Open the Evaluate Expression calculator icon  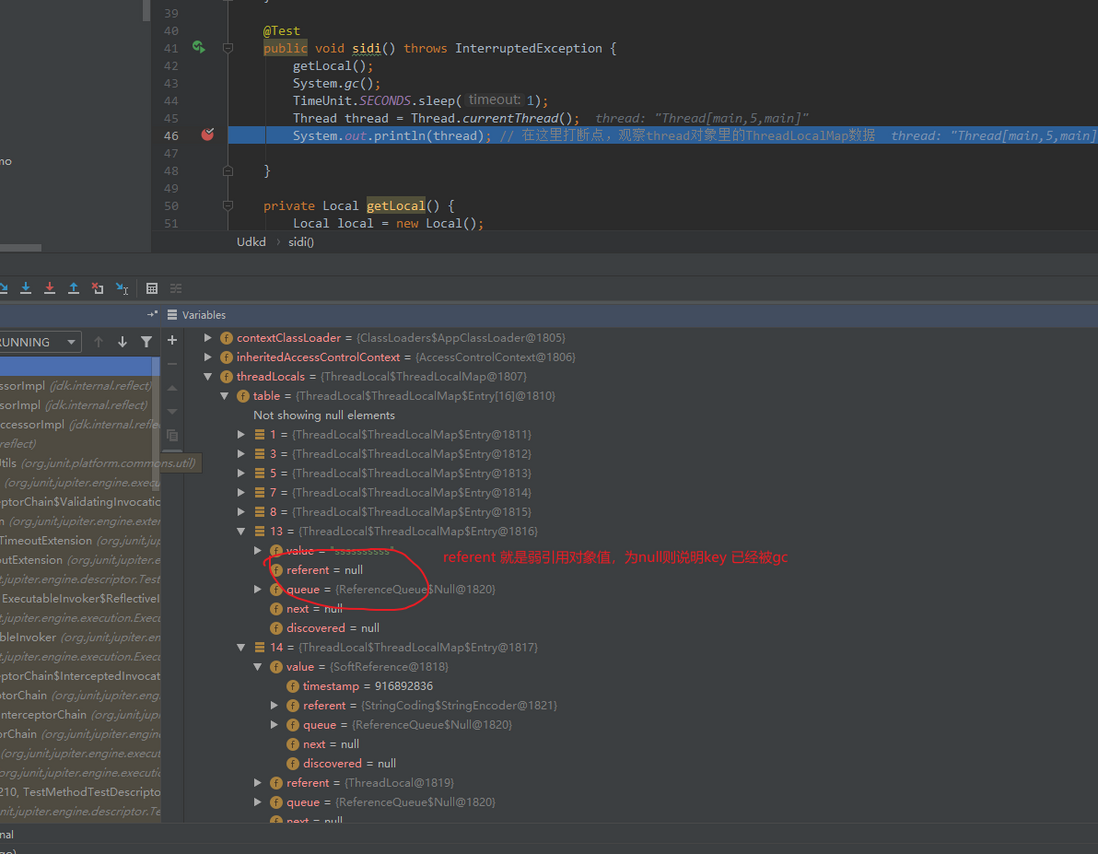pyautogui.click(x=152, y=288)
